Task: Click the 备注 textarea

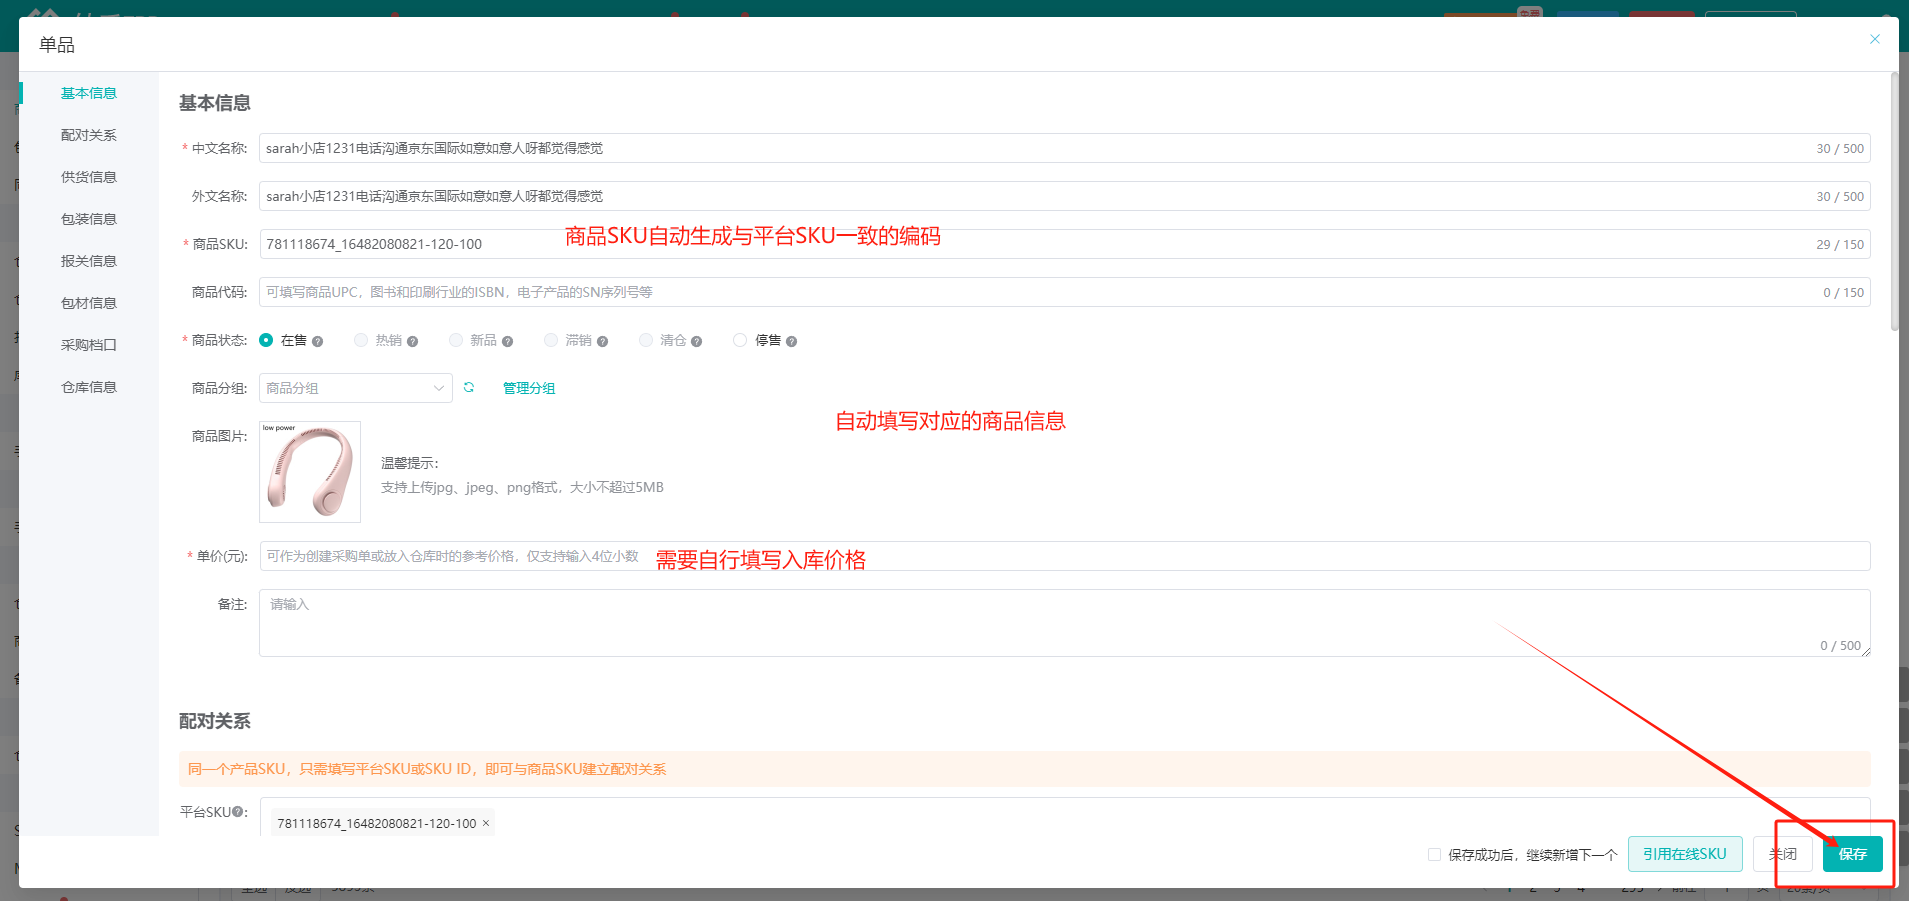Action: point(1064,623)
